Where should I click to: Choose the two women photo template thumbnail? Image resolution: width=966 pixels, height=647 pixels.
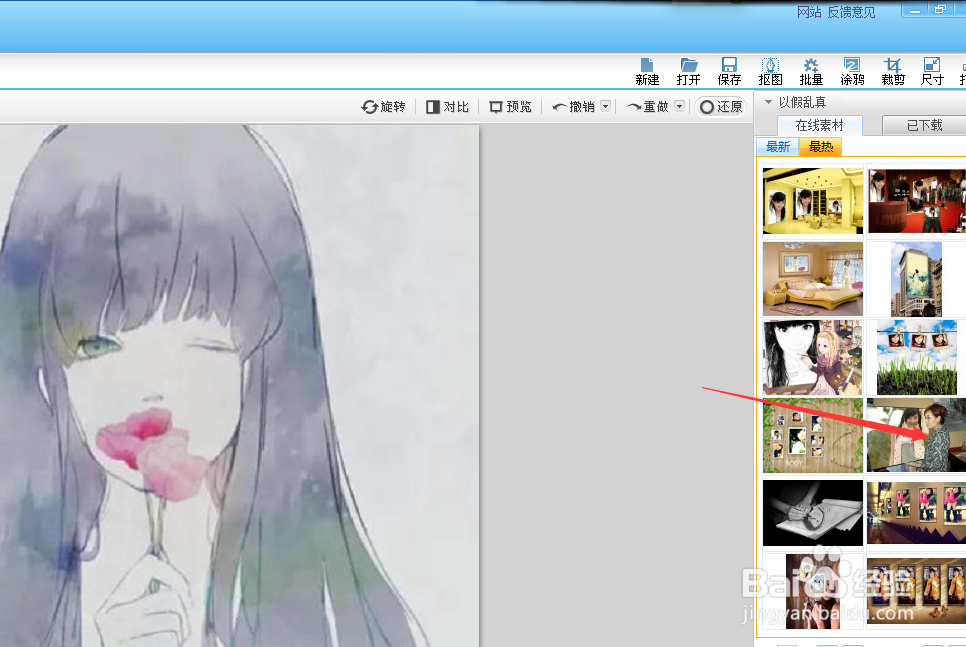pos(916,436)
